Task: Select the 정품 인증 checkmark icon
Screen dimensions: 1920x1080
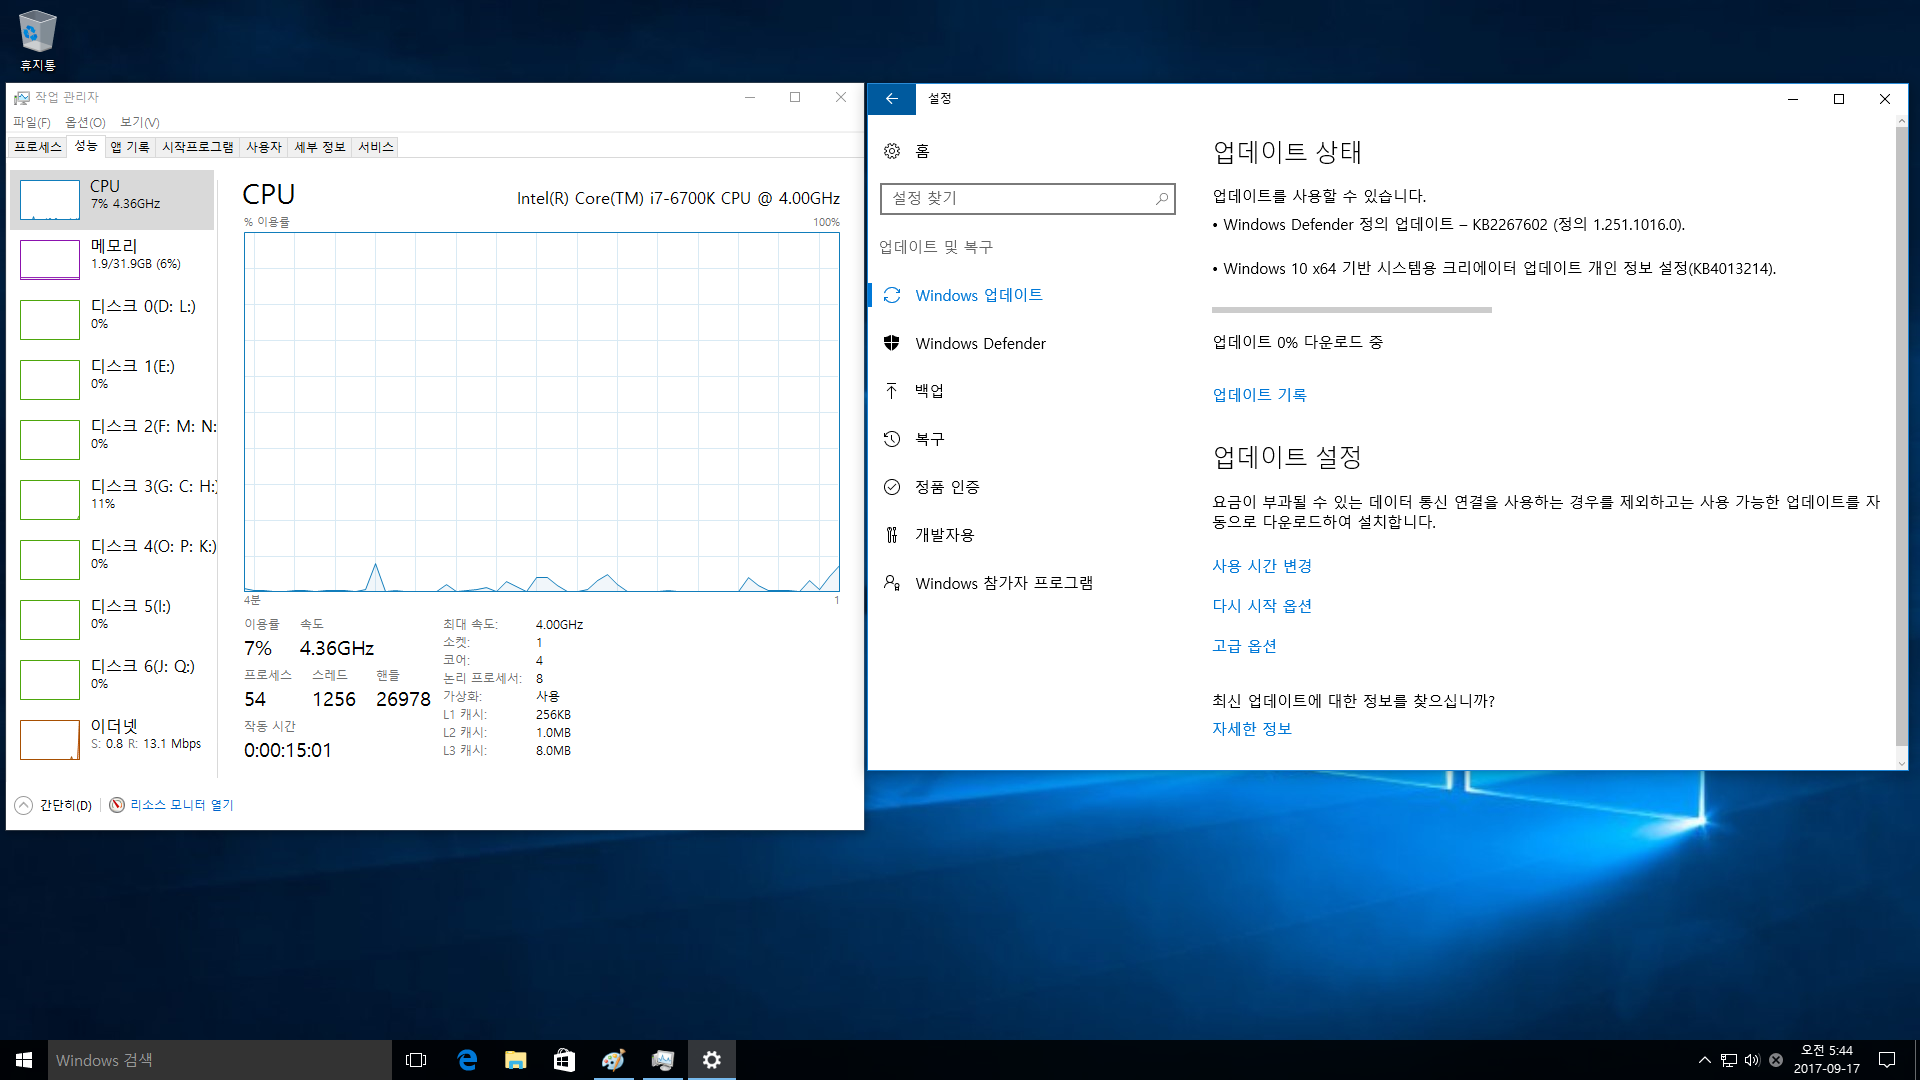Action: tap(892, 487)
